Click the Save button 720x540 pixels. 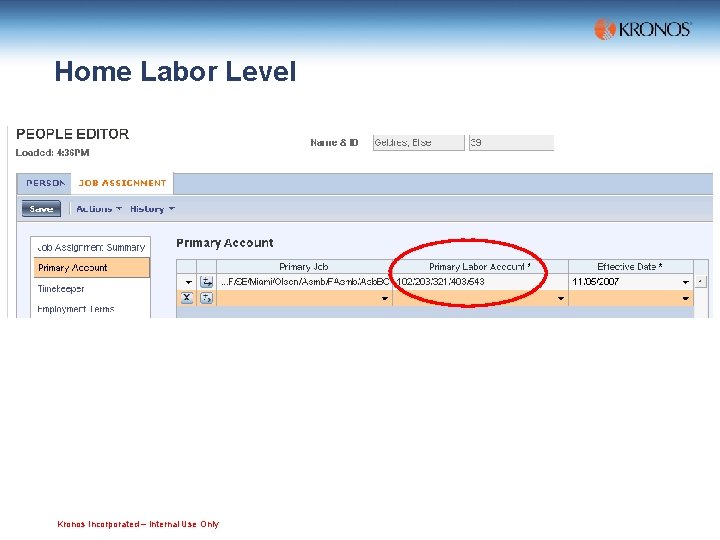point(41,209)
